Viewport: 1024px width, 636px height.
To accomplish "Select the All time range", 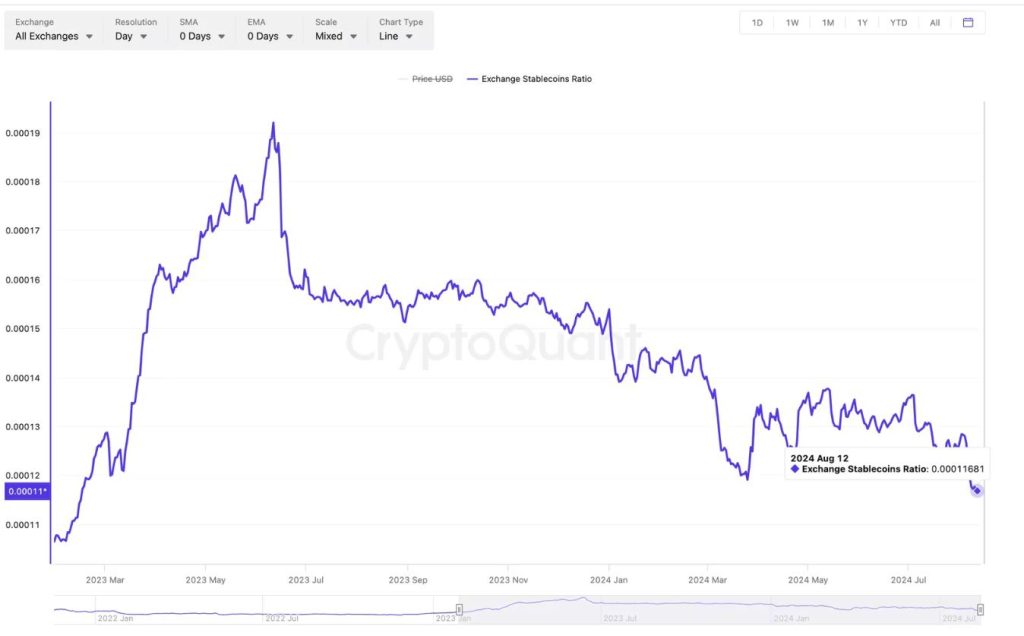I will click(x=934, y=21).
